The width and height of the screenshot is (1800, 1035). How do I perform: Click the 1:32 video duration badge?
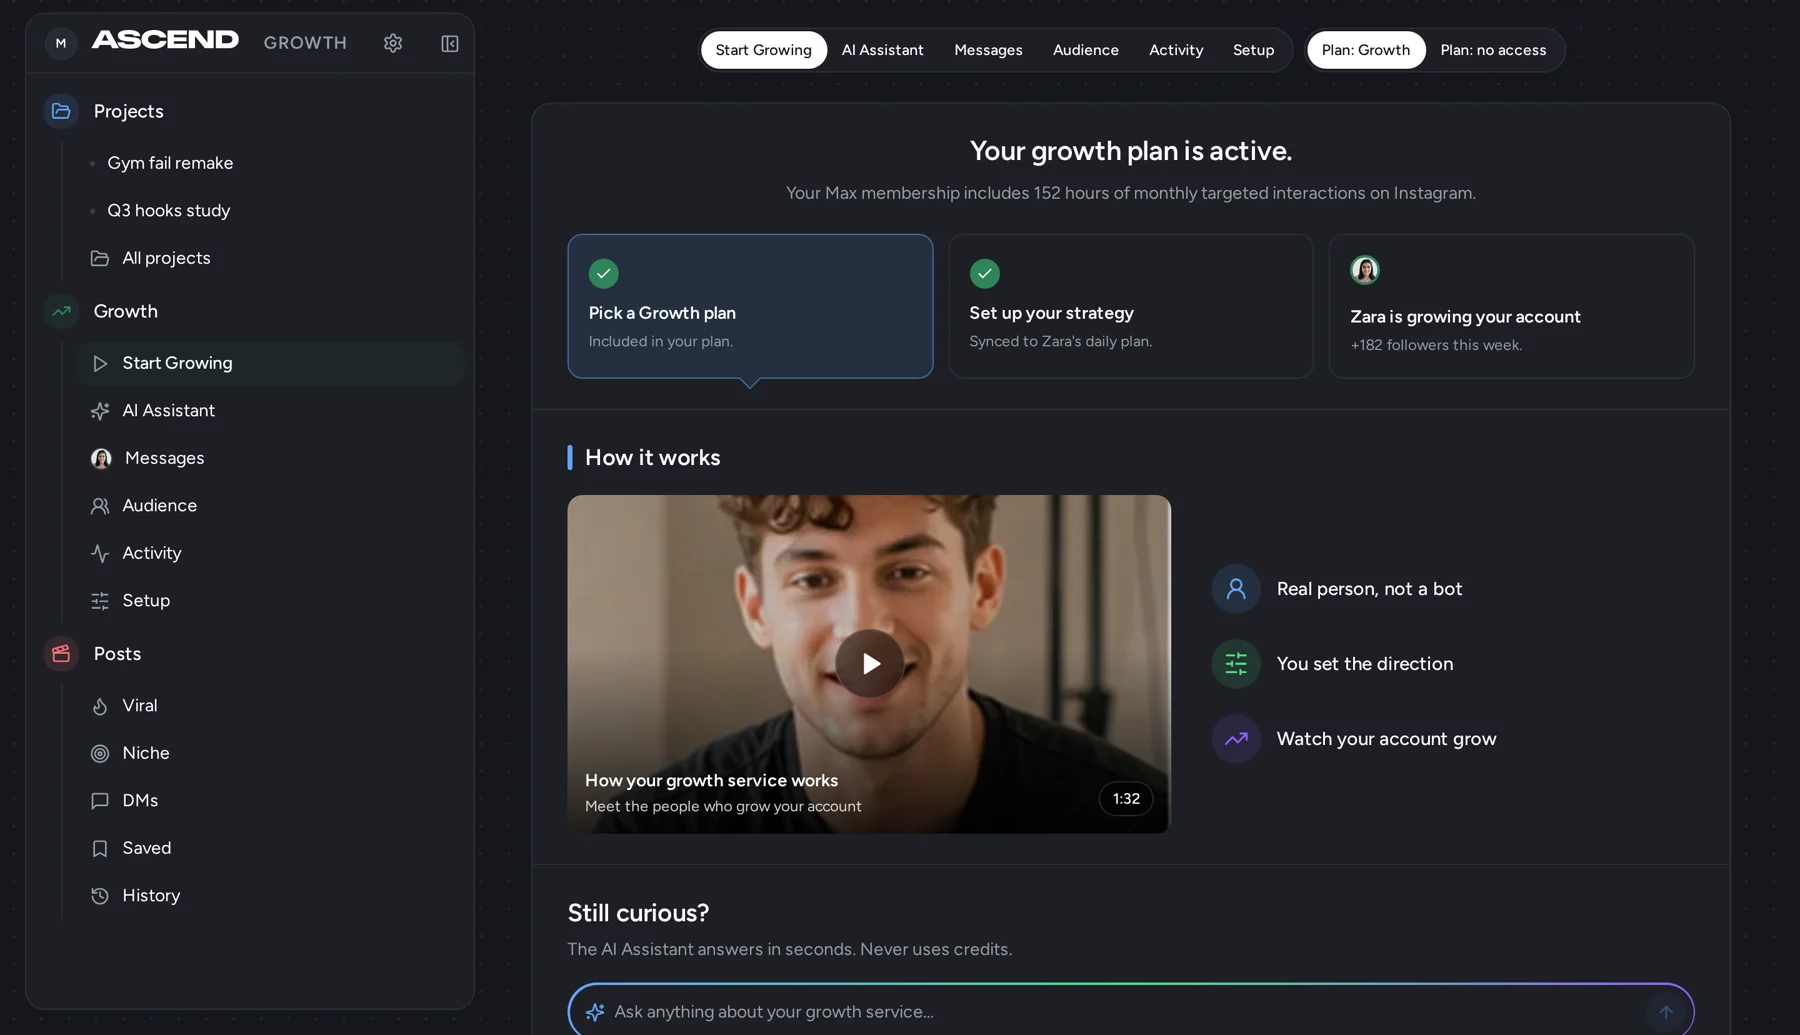(x=1126, y=799)
